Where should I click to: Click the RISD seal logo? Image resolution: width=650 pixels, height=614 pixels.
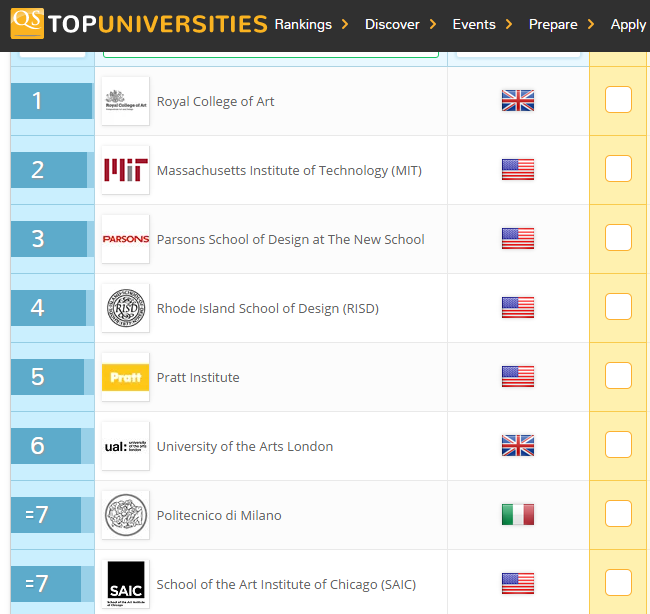click(x=126, y=308)
